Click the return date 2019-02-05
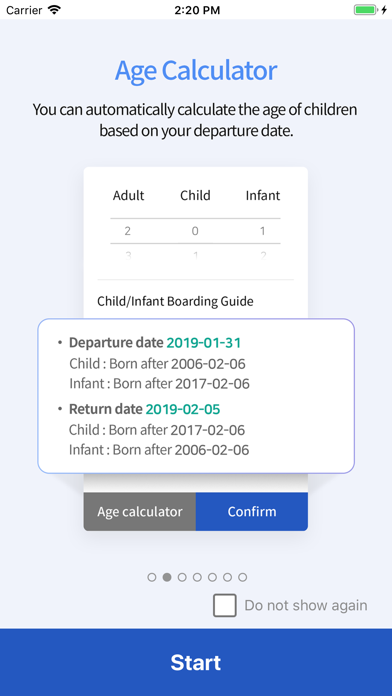This screenshot has width=392, height=696. (183, 409)
